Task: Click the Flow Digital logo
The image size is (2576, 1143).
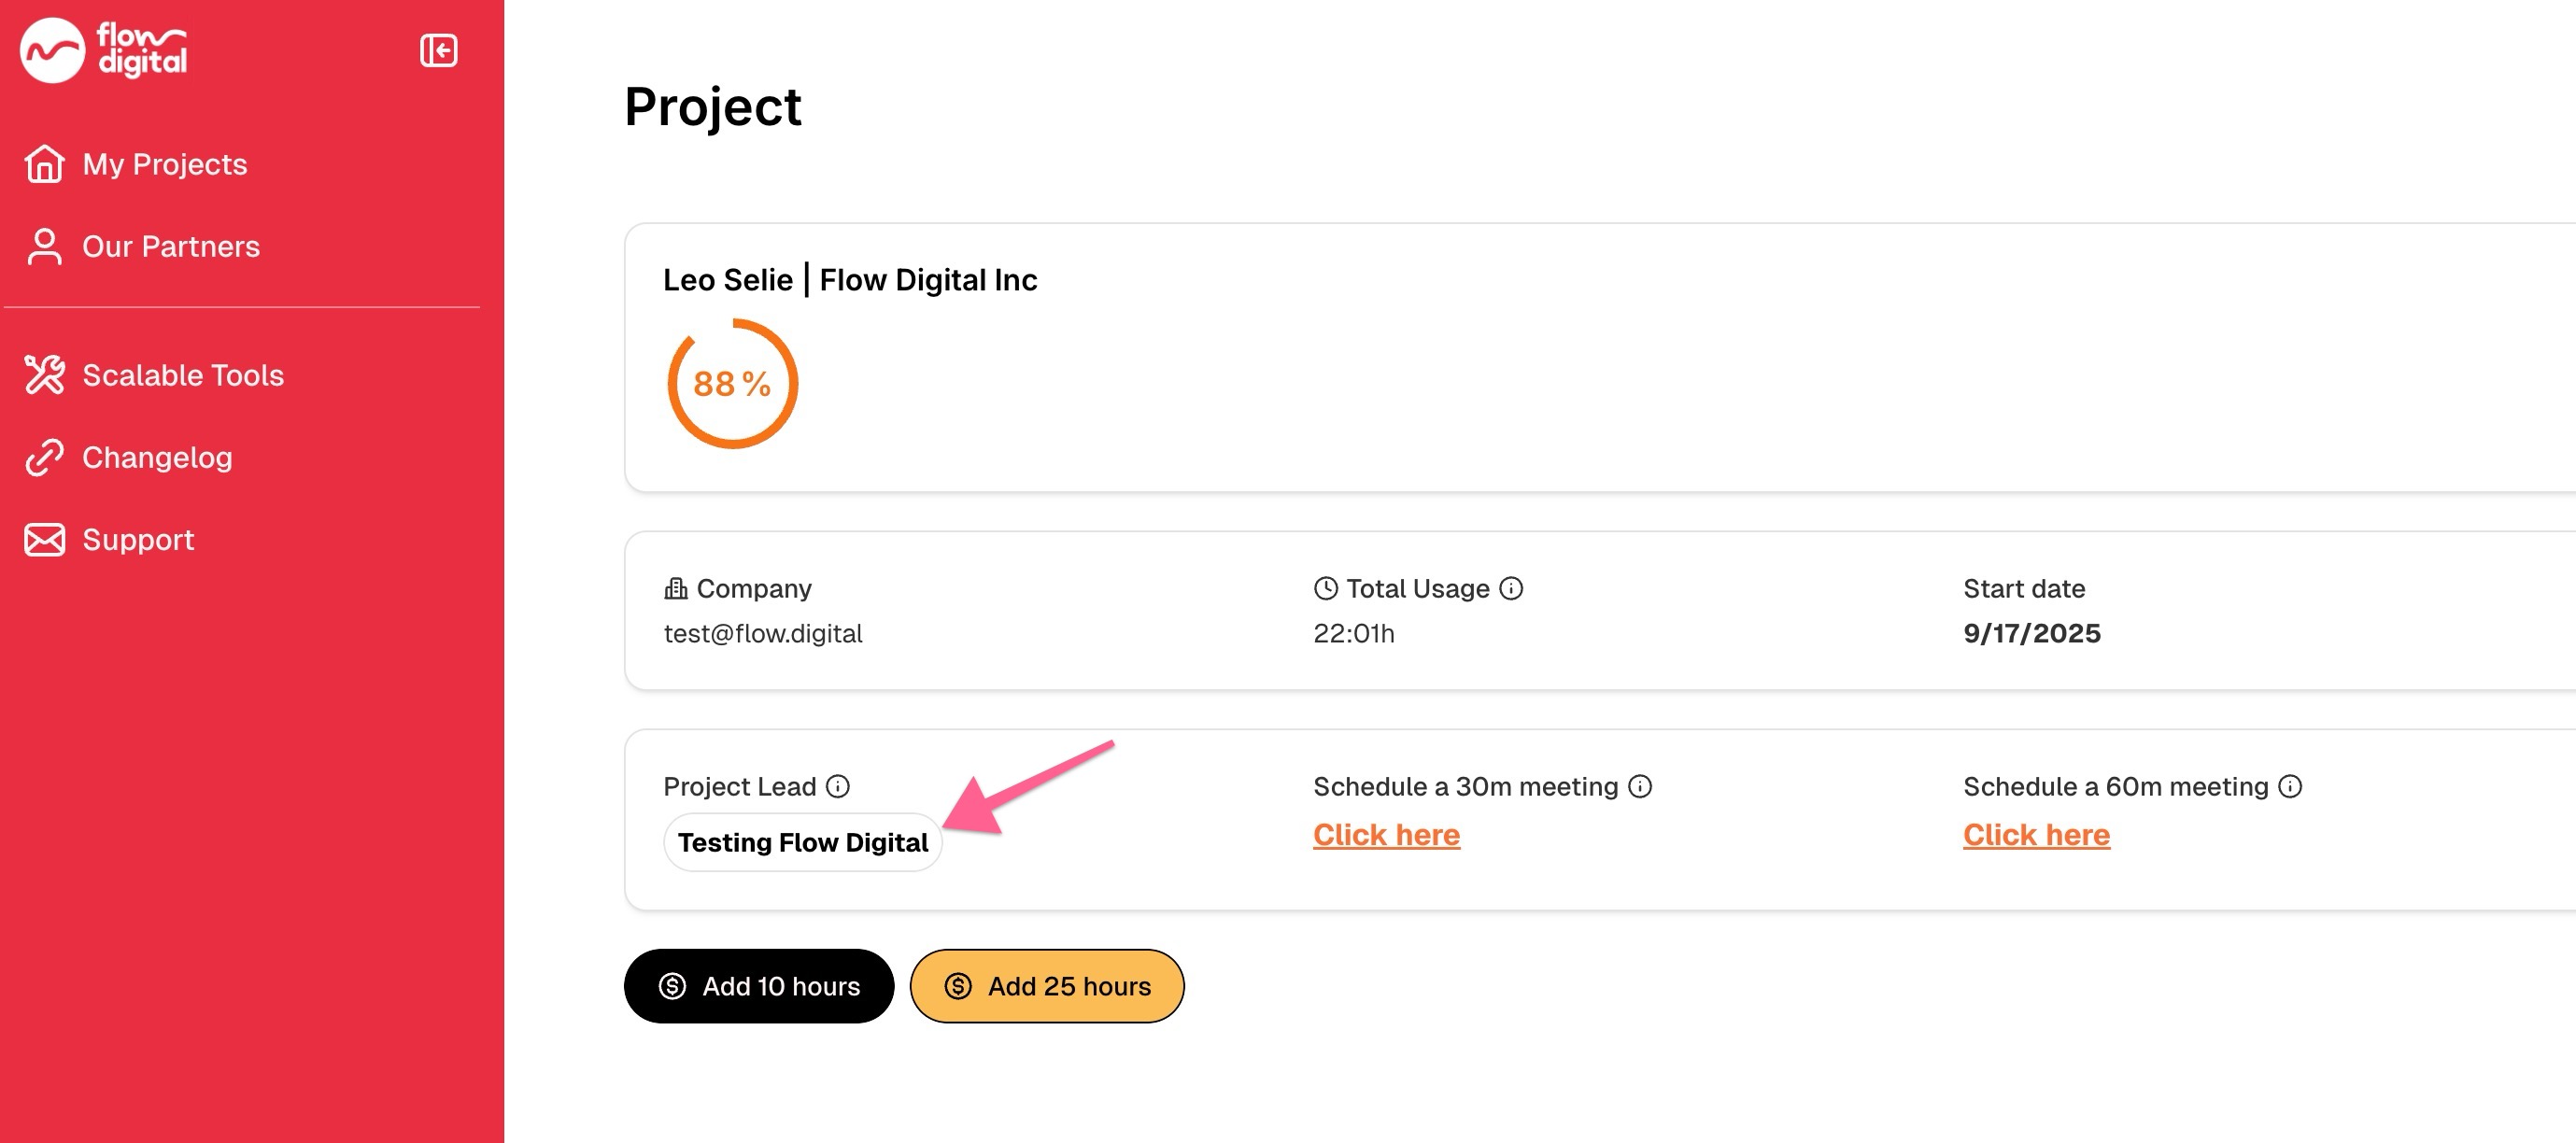Action: tap(104, 50)
